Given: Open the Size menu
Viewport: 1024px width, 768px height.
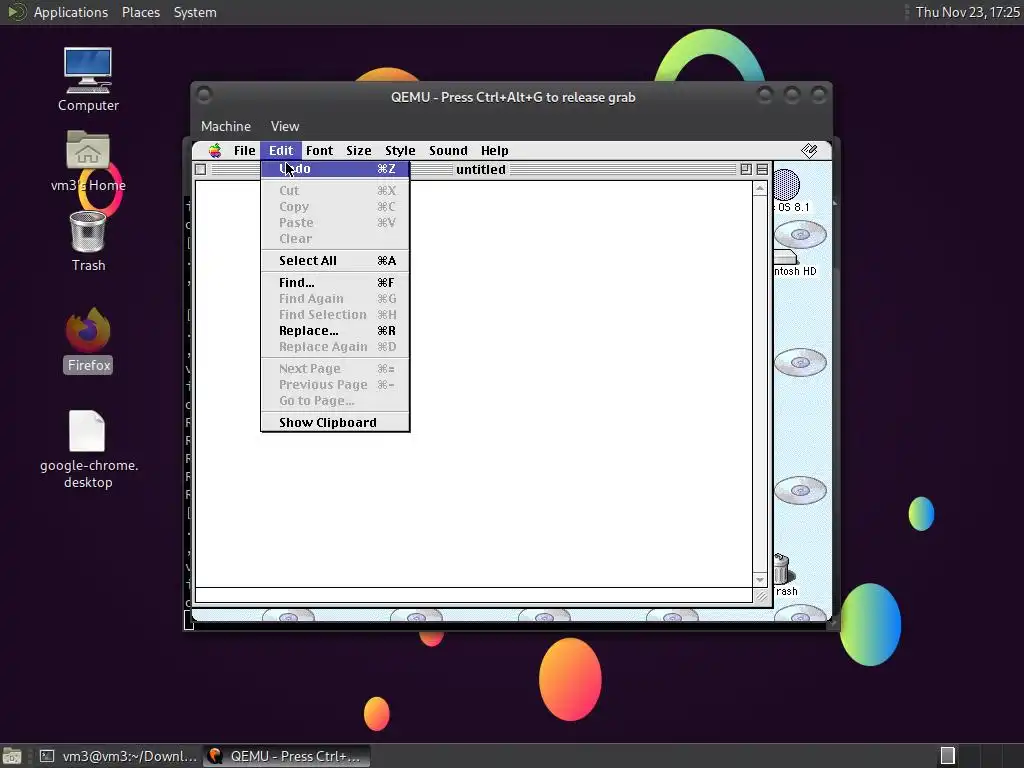Looking at the screenshot, I should point(359,151).
